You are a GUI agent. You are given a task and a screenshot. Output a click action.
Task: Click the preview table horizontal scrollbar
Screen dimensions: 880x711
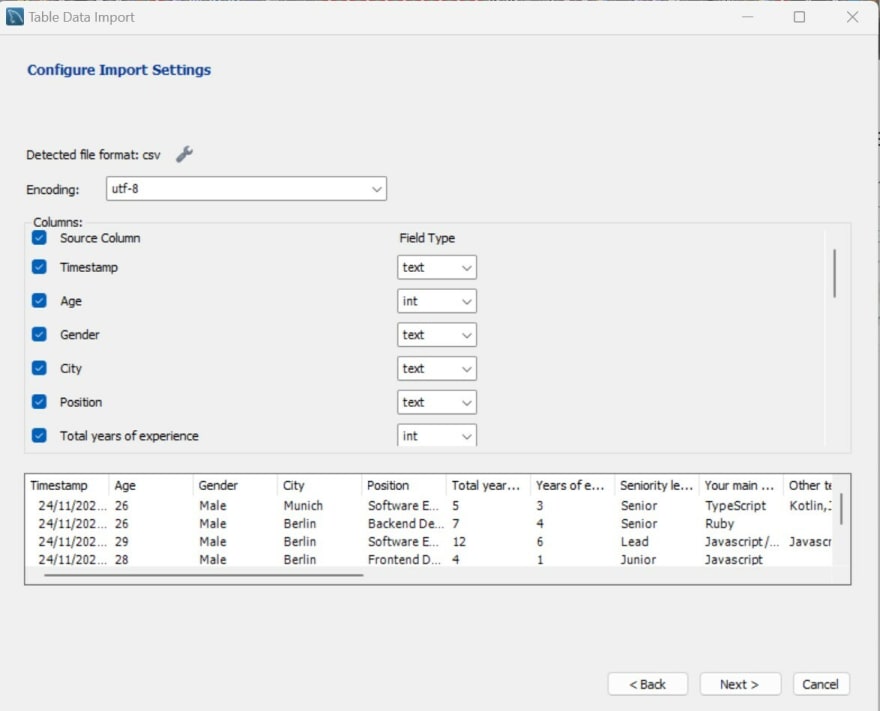204,575
